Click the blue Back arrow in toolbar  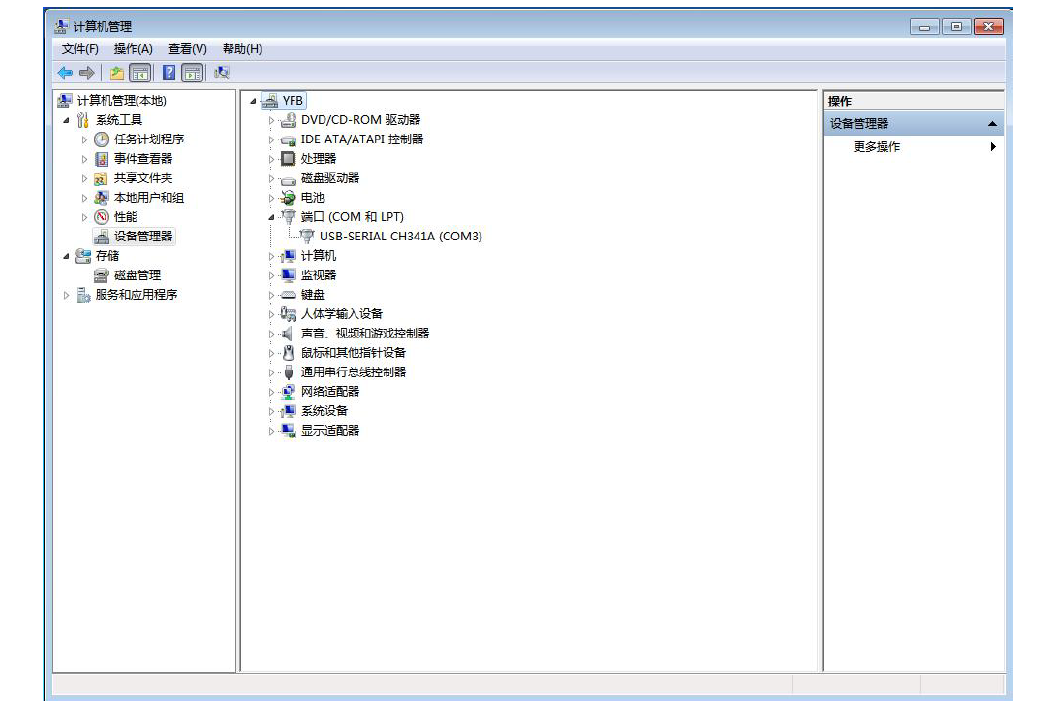pos(65,73)
